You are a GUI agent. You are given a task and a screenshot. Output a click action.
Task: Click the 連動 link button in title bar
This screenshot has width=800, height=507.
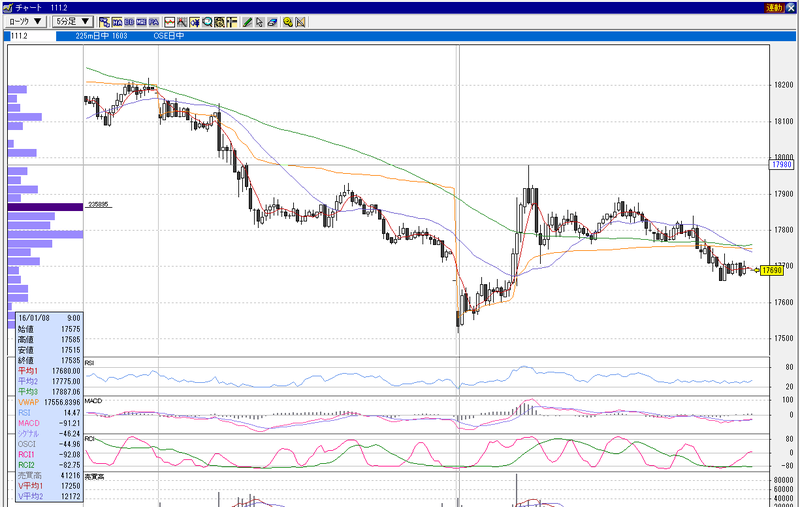tap(774, 8)
